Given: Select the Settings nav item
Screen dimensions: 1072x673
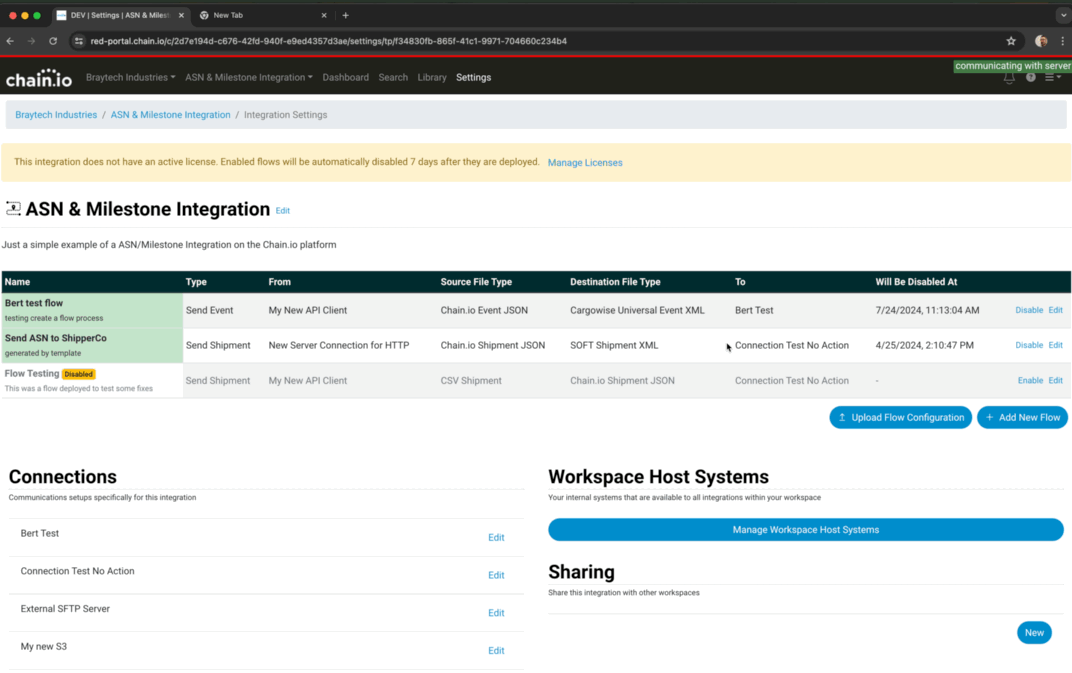Looking at the screenshot, I should point(474,77).
